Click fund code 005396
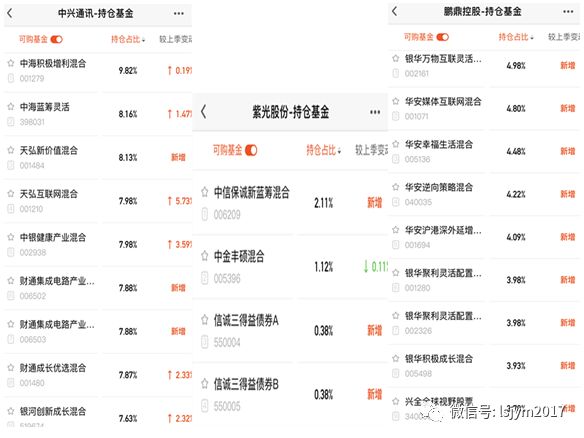584x438 pixels. (227, 278)
